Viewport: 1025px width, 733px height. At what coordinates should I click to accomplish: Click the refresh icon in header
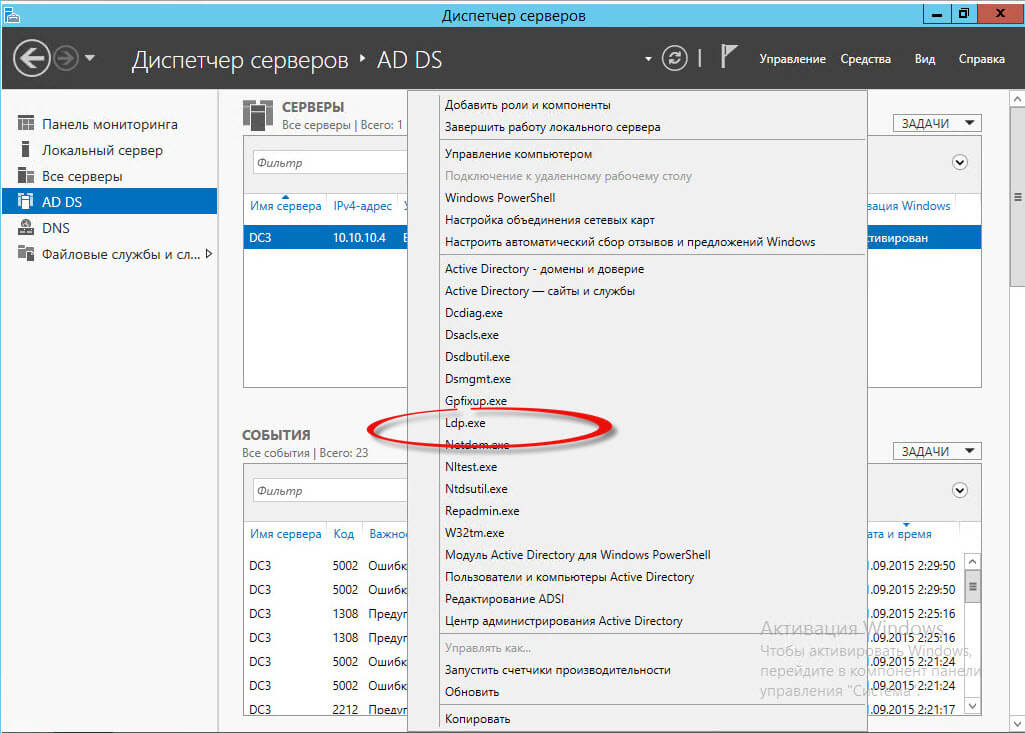(674, 59)
